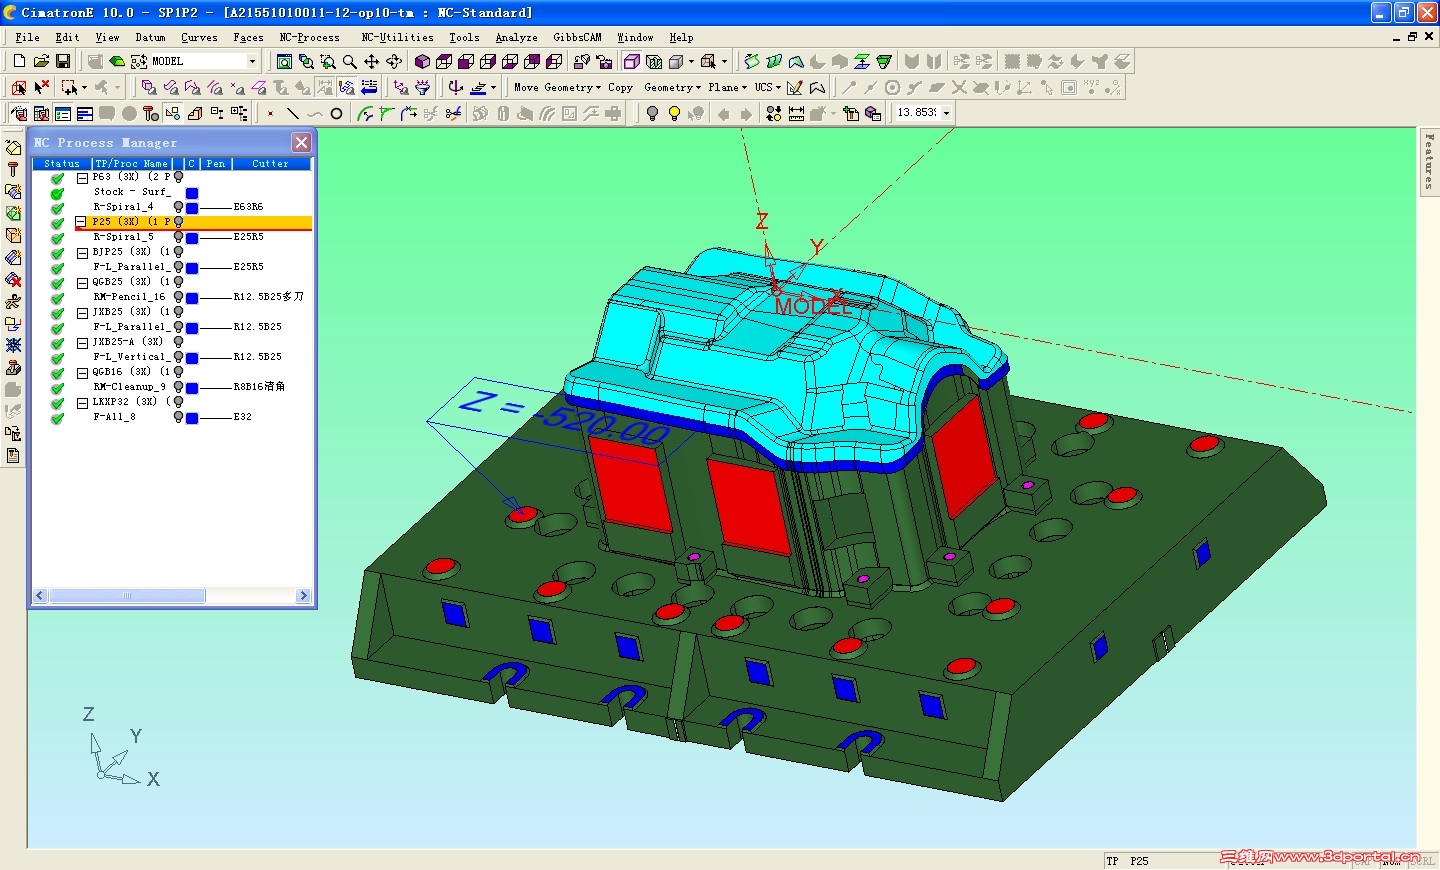Toggle the bulb for RM-Pencil_16 procedure
The width and height of the screenshot is (1440, 870).
(x=178, y=297)
